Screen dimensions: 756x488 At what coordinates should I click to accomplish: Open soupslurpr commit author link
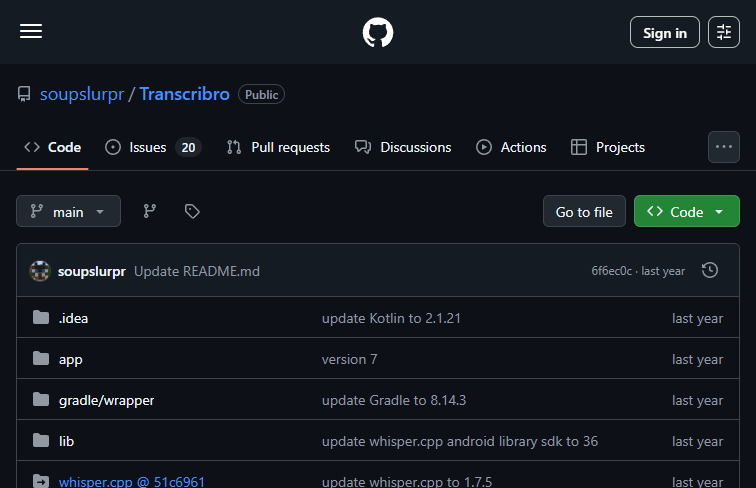click(92, 271)
